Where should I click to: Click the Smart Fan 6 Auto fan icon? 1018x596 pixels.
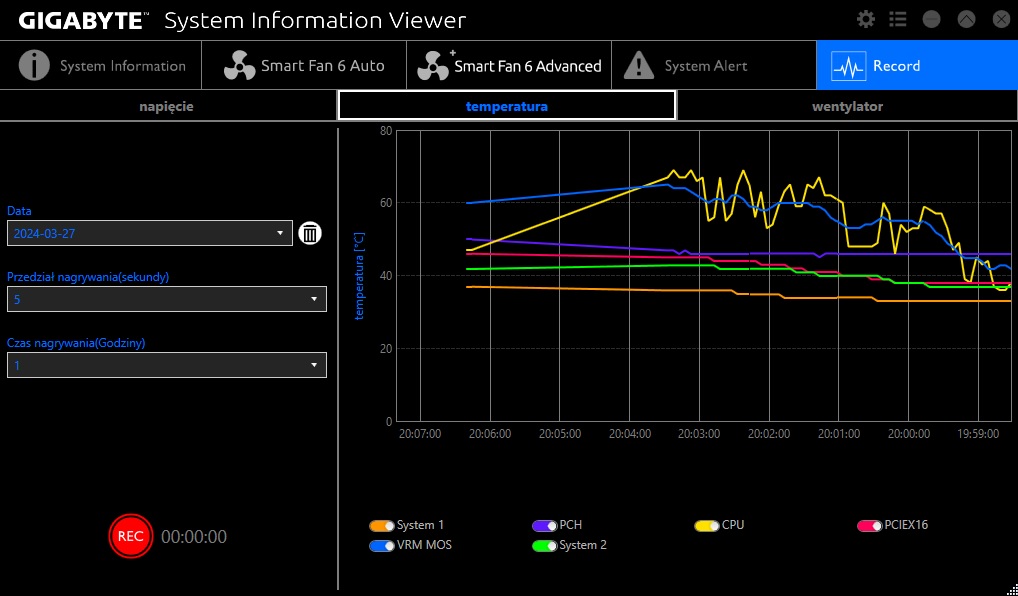pyautogui.click(x=240, y=66)
